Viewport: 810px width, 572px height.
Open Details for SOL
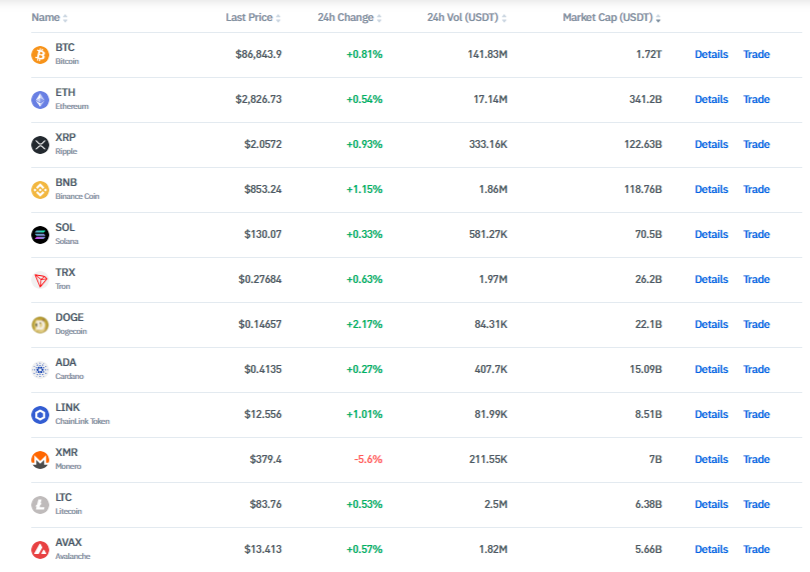pyautogui.click(x=711, y=234)
